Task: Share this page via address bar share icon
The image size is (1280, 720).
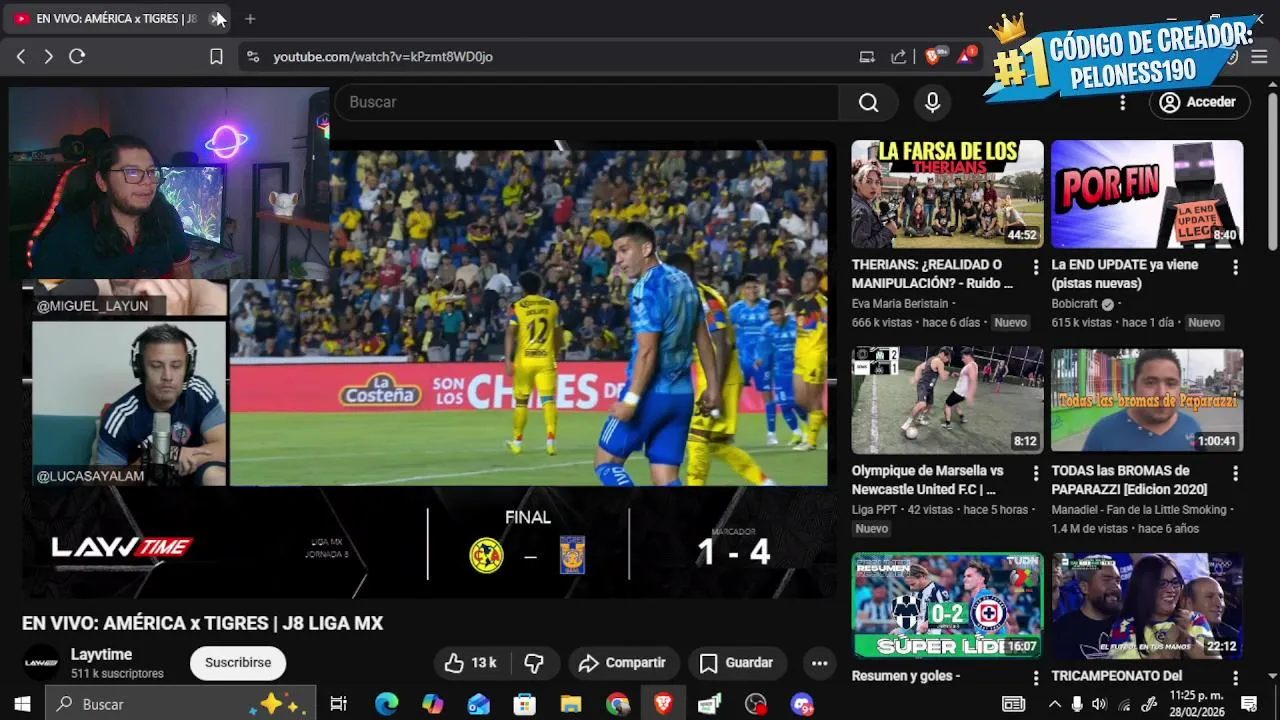Action: (x=899, y=57)
